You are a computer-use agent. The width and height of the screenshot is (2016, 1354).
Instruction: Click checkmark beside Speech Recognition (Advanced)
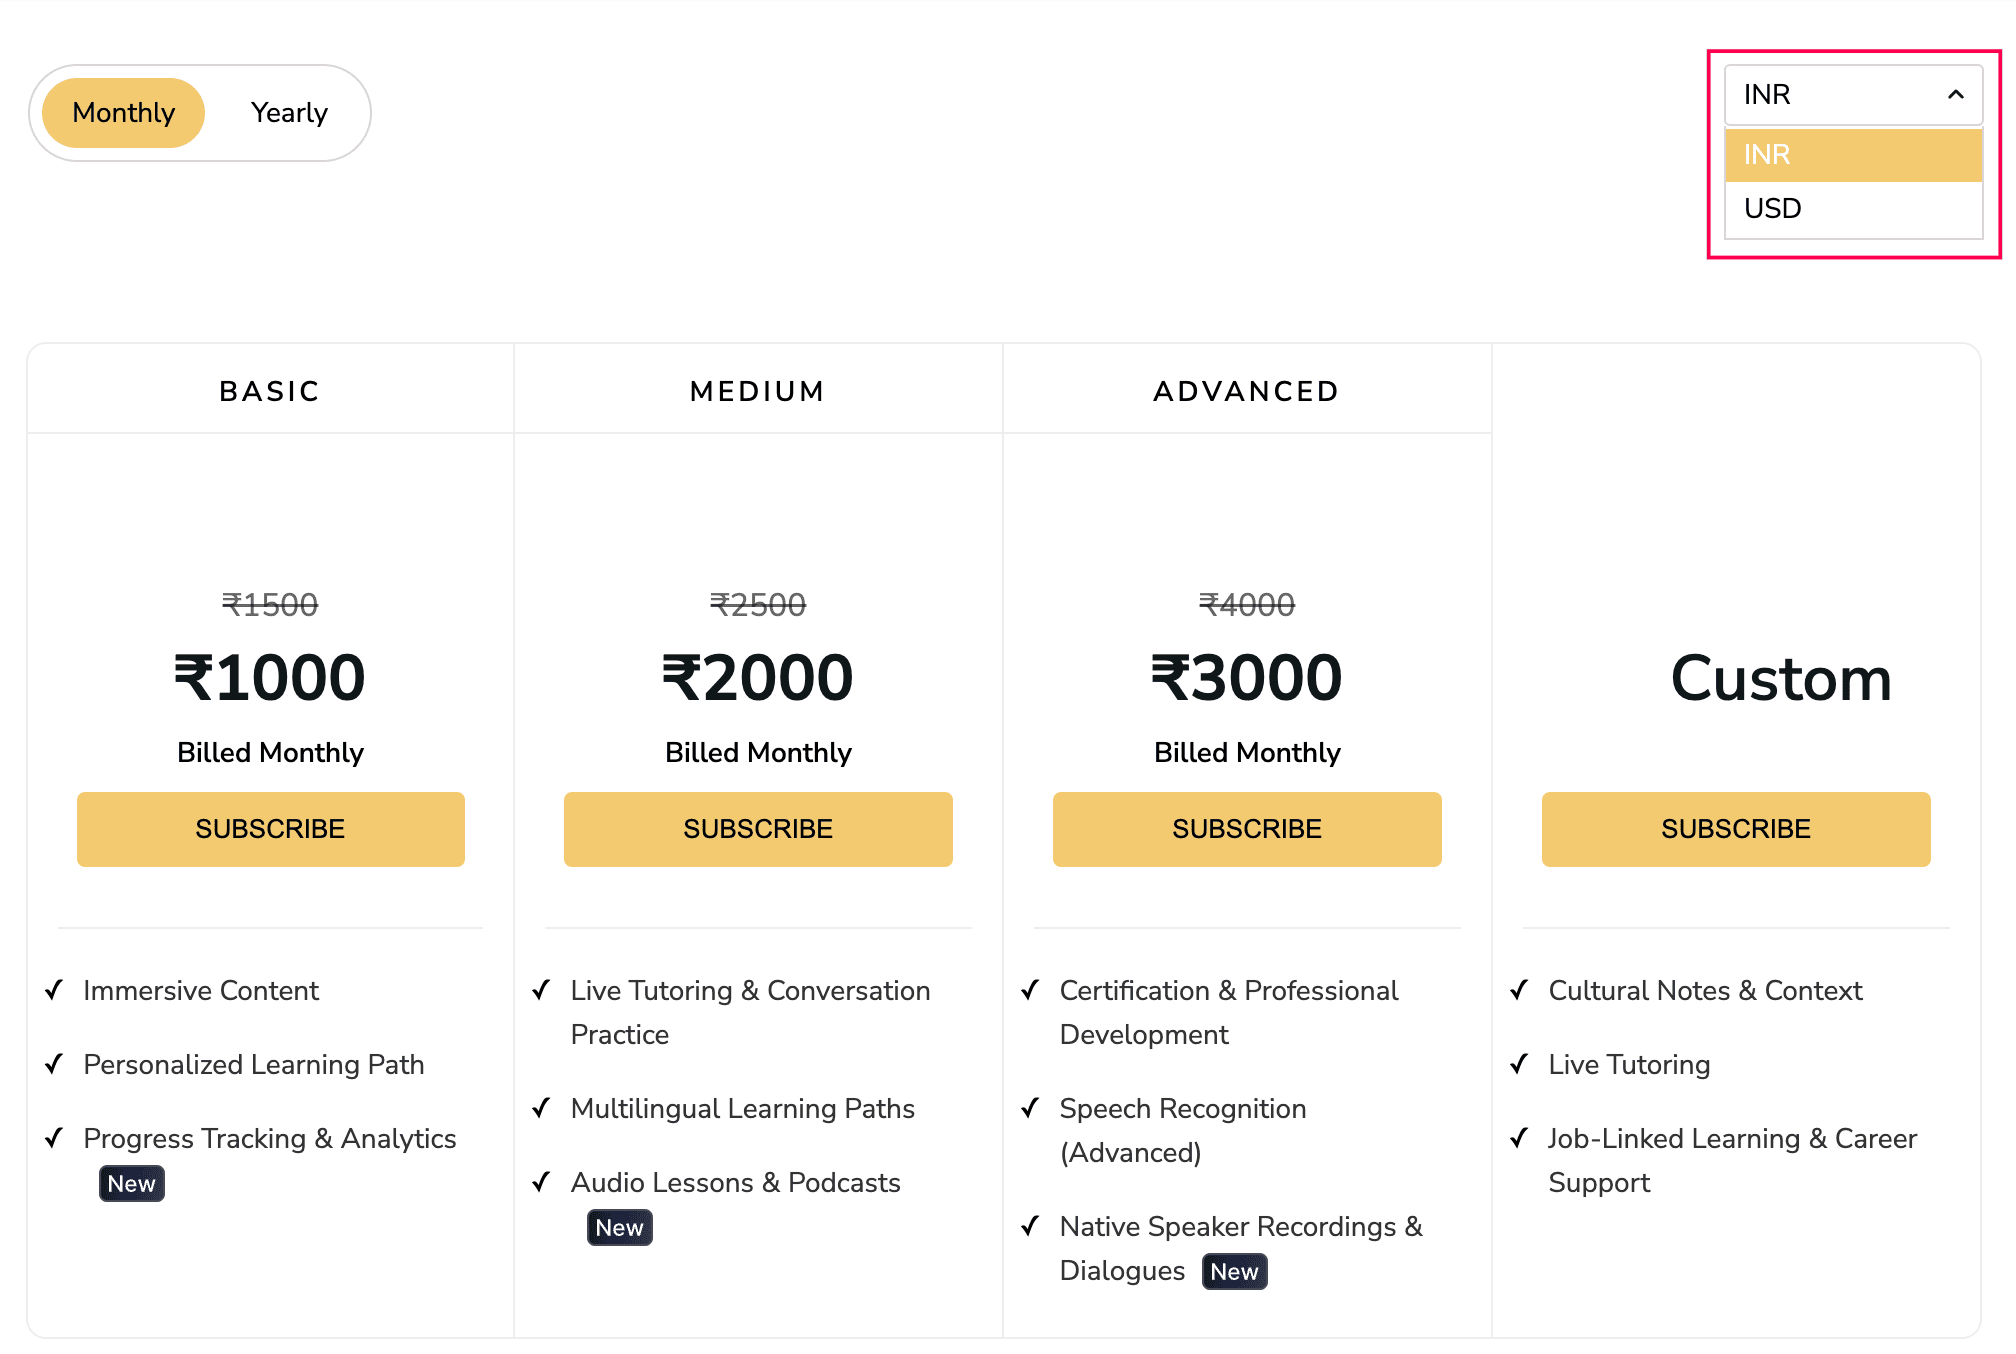point(1030,1108)
